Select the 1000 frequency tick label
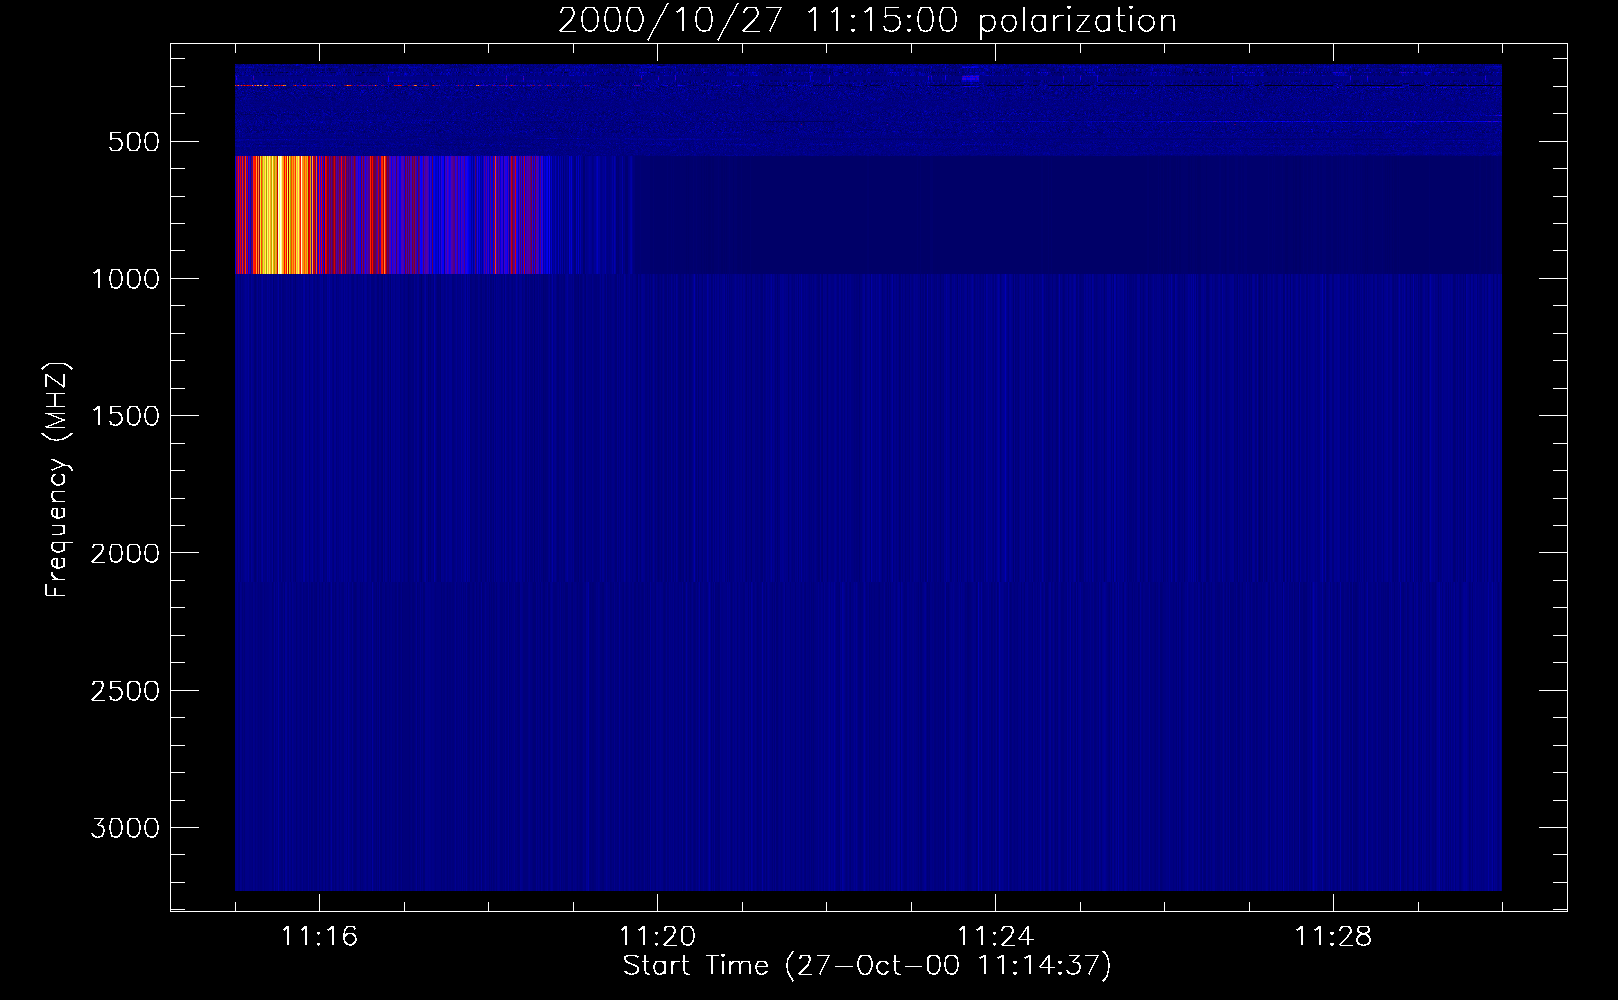 [x=125, y=279]
